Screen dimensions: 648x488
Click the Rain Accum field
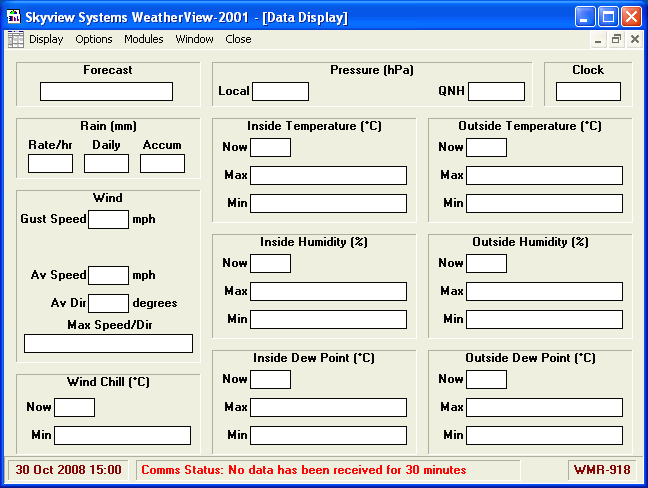click(x=162, y=164)
